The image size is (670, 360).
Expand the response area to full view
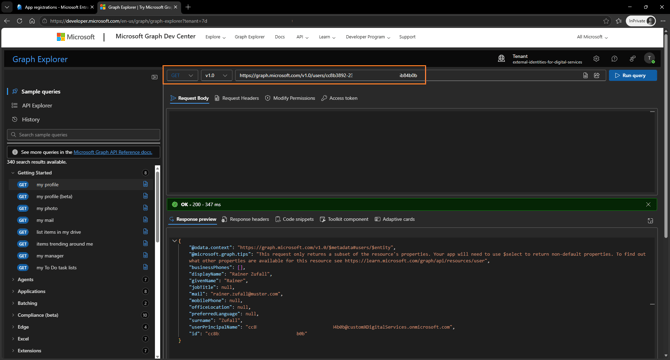[x=650, y=221]
